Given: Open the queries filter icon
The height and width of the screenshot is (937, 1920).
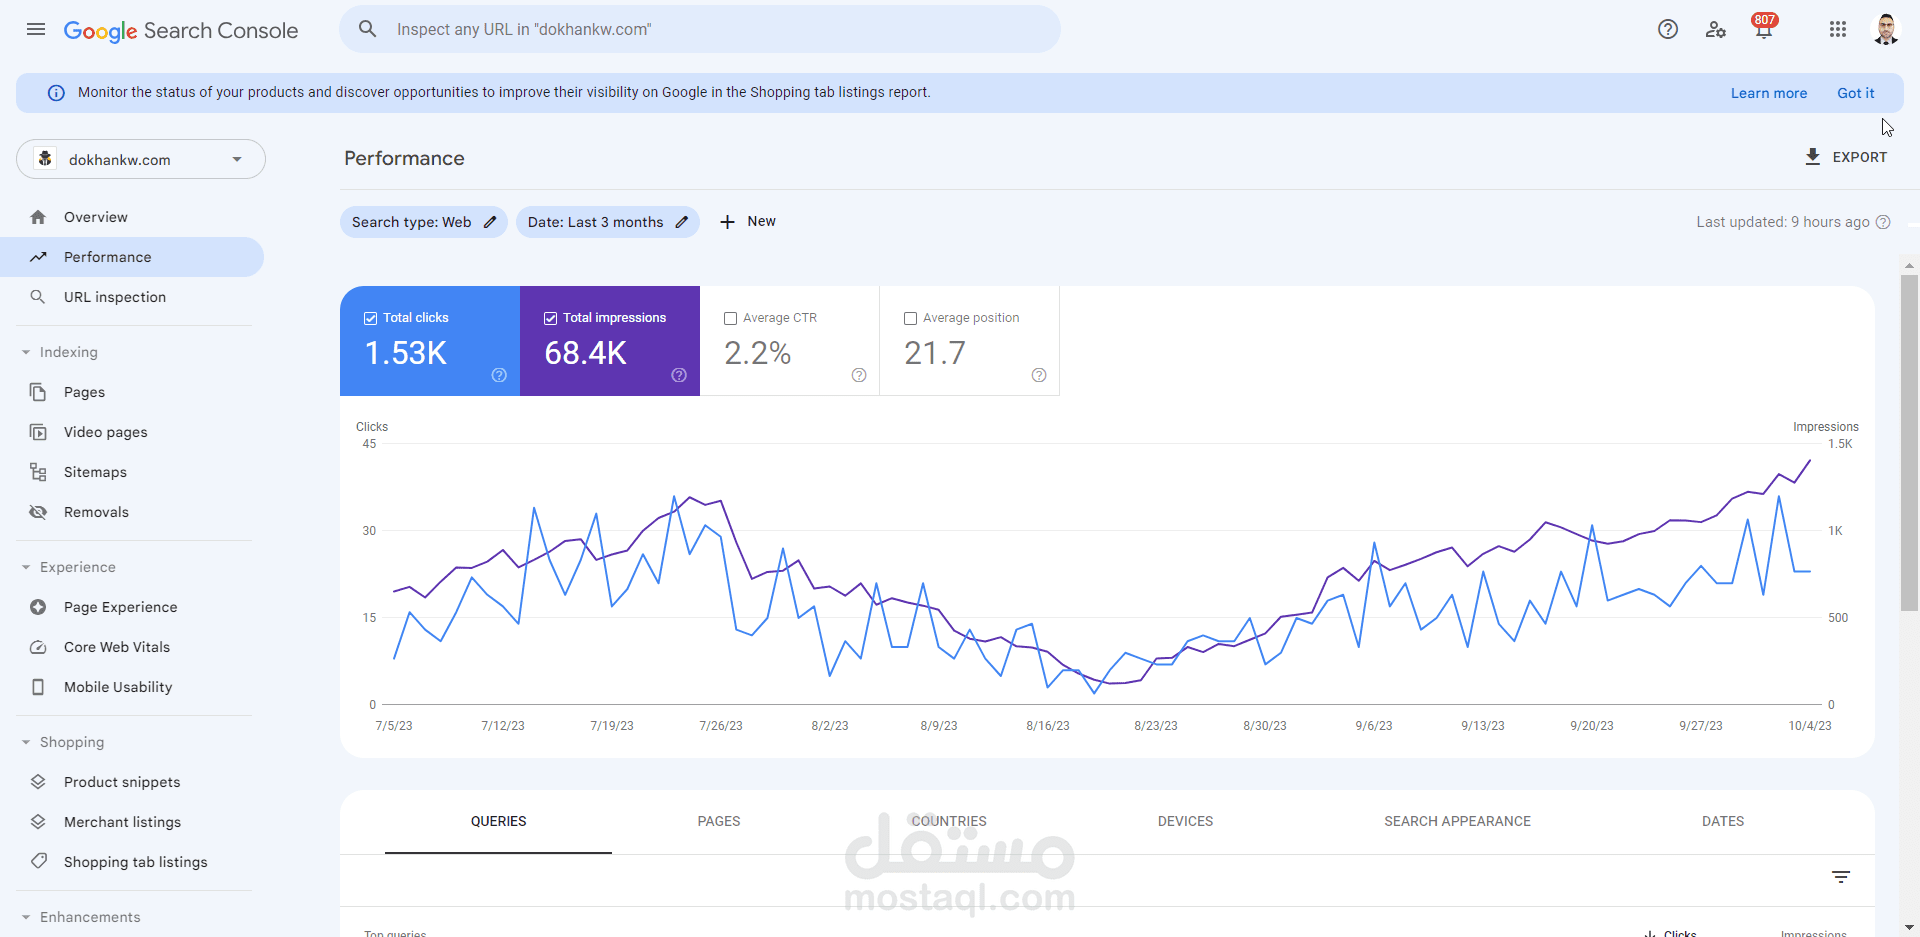Looking at the screenshot, I should (1843, 877).
